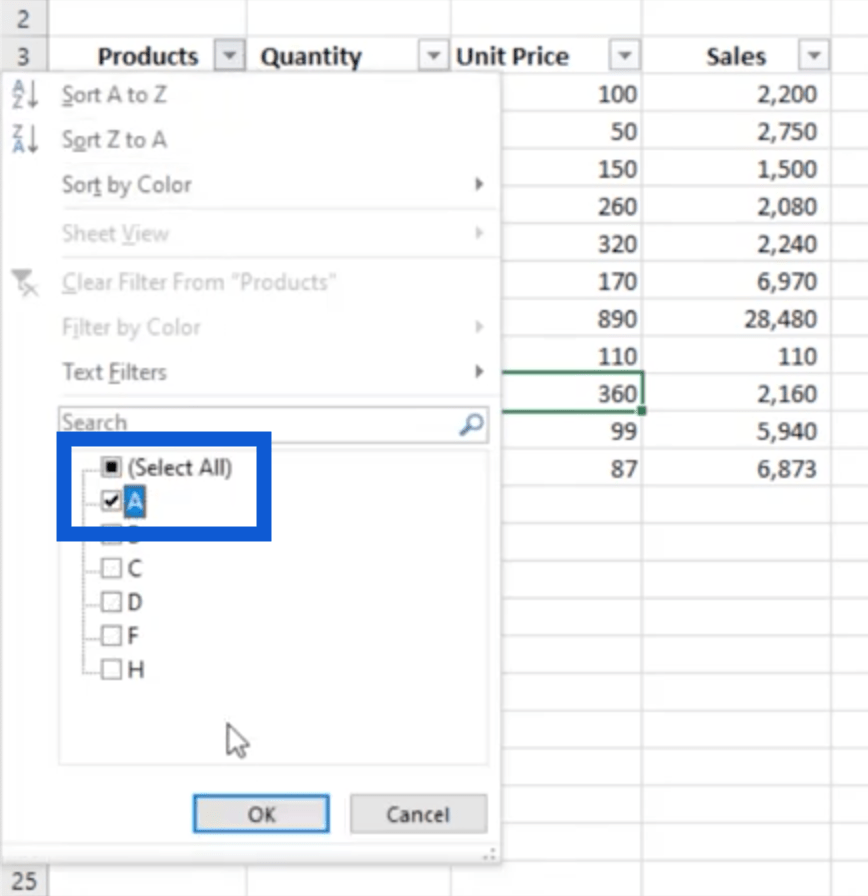Select the sales cell 6,970
The width and height of the screenshot is (868, 896).
[736, 281]
